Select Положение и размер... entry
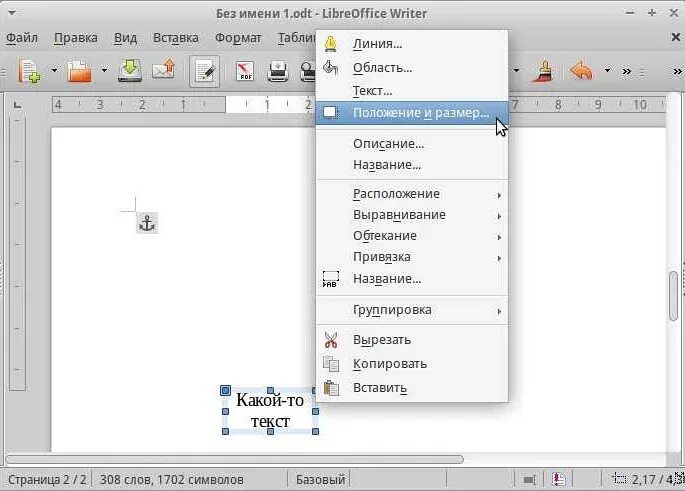 (412, 113)
